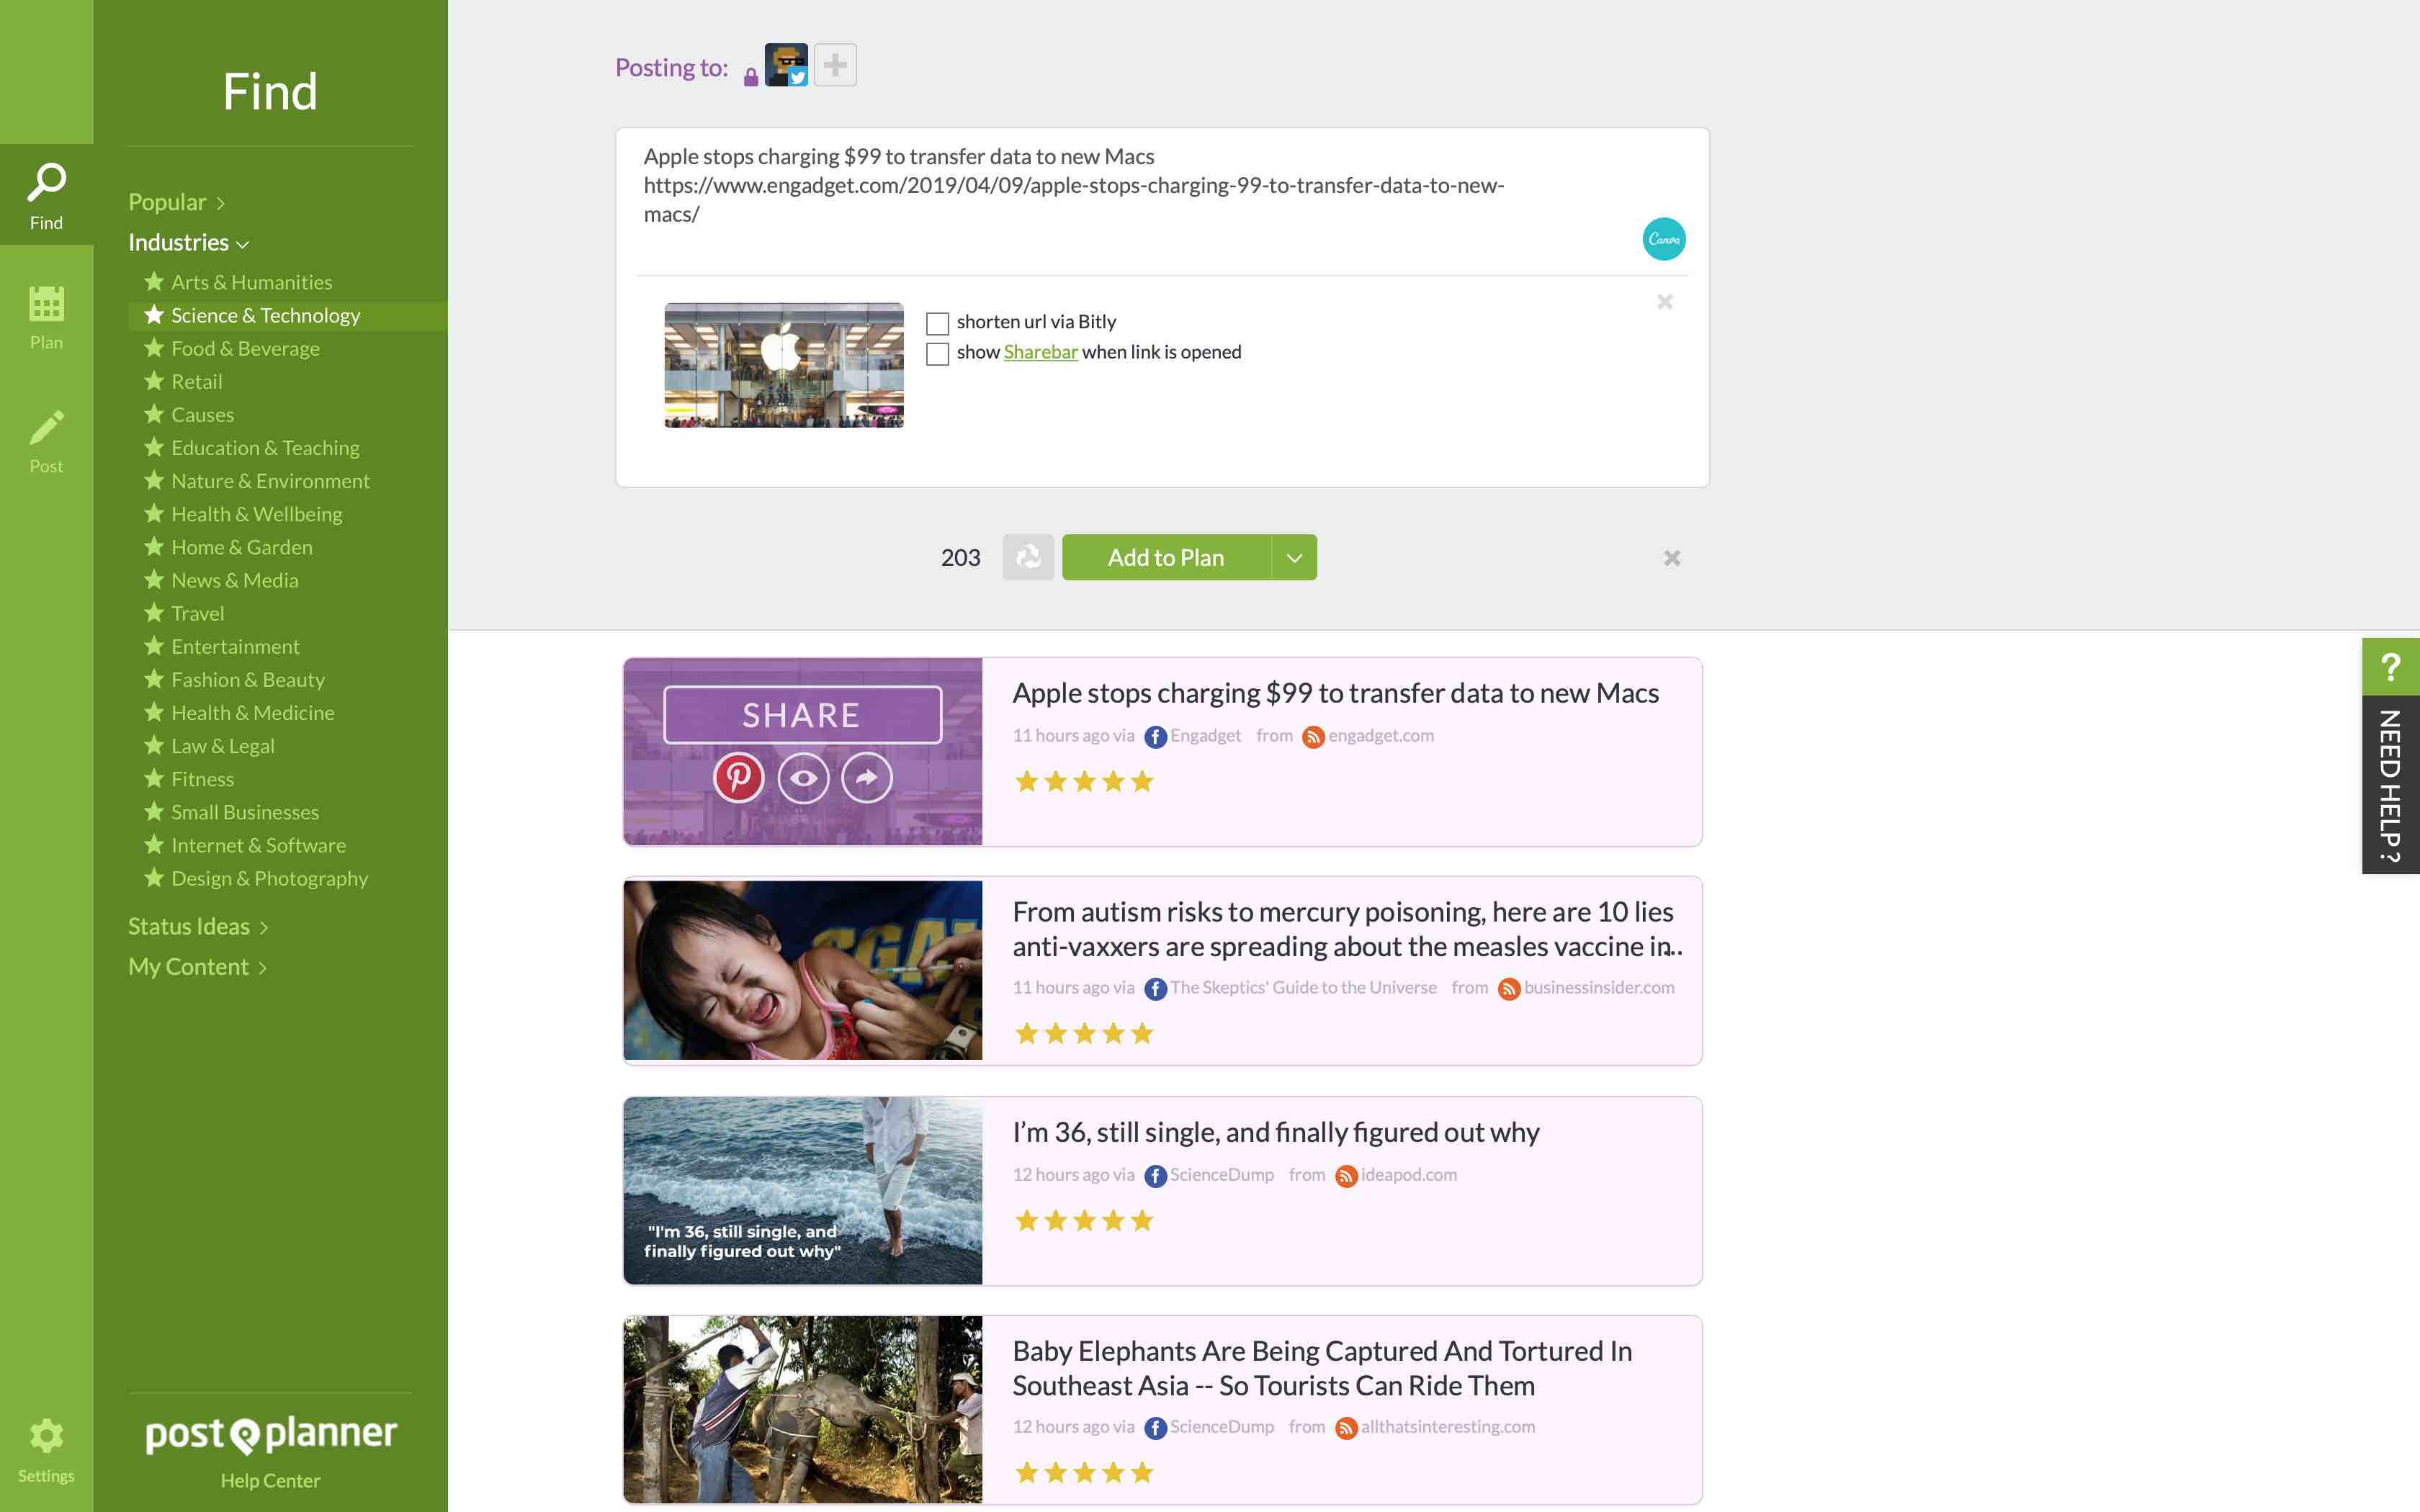Open the Canva design icon
Screen dimensions: 2420x1512
1663,239
